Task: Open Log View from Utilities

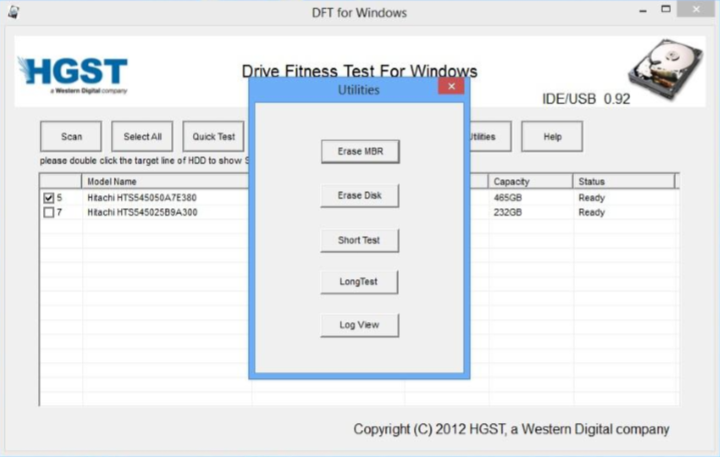Action: [359, 325]
